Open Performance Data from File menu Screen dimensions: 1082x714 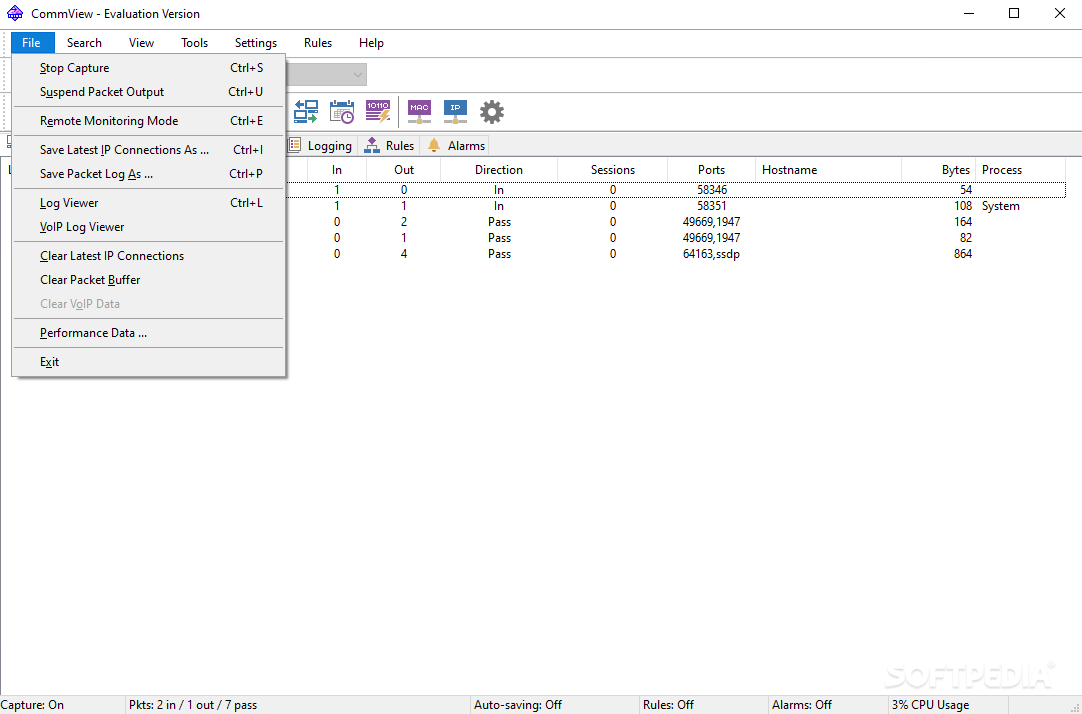click(148, 333)
